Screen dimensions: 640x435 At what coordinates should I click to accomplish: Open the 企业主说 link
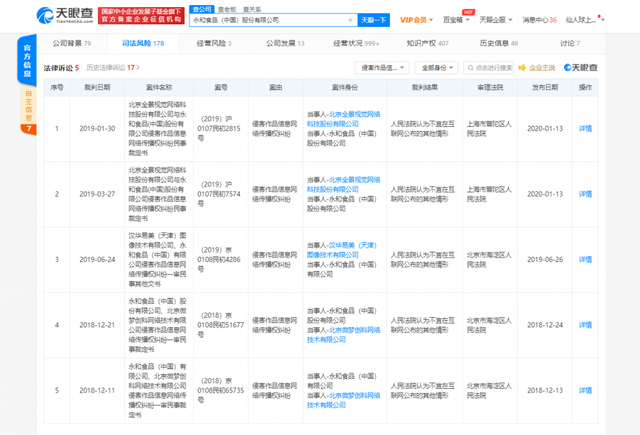[542, 68]
